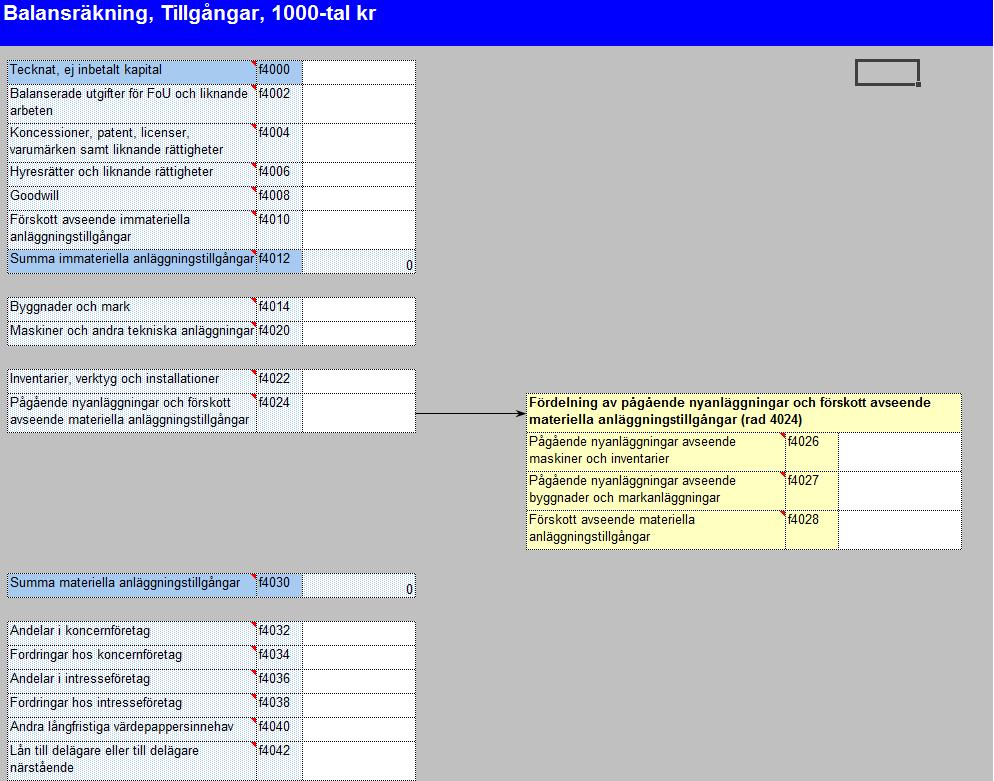The width and height of the screenshot is (994, 781).
Task: Select the Byggnader och mark f4014 cell
Action: point(359,309)
